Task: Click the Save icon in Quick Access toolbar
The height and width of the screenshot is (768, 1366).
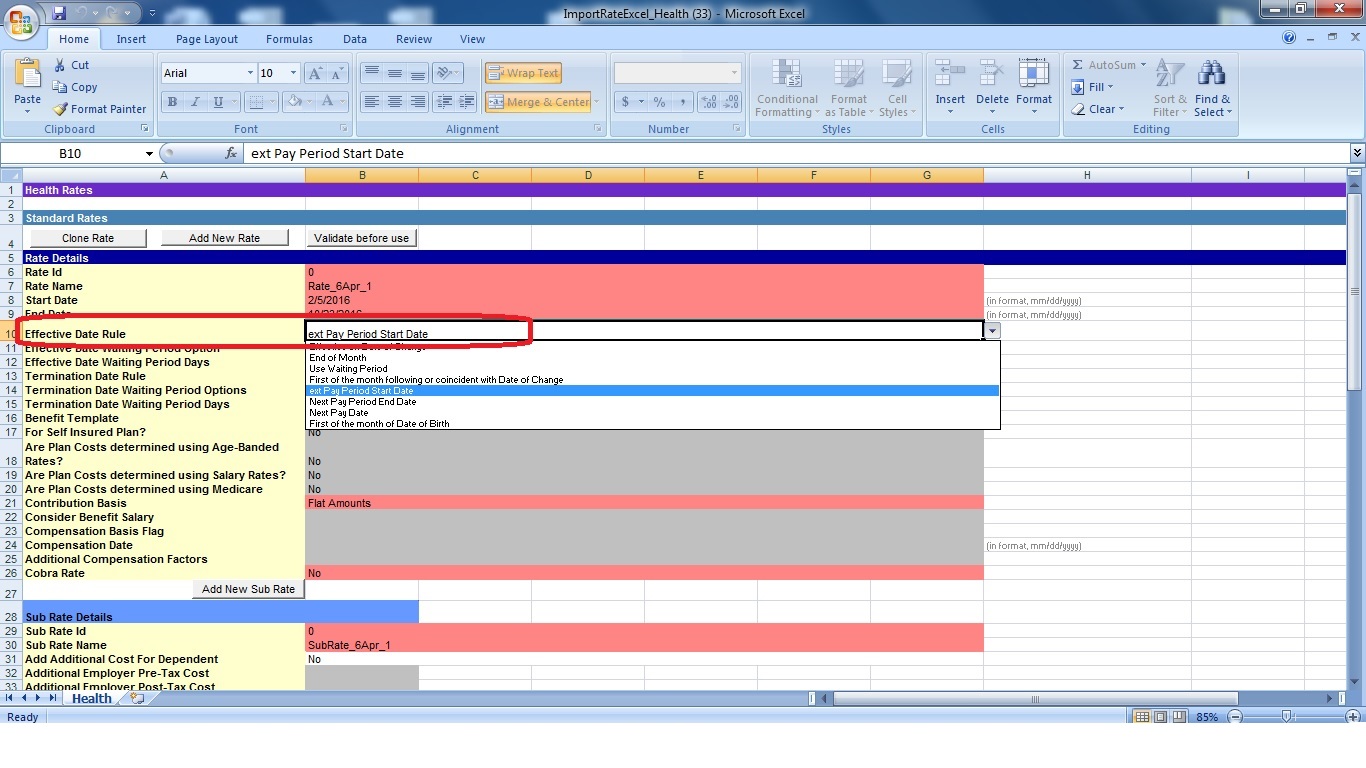Action: click(x=59, y=14)
